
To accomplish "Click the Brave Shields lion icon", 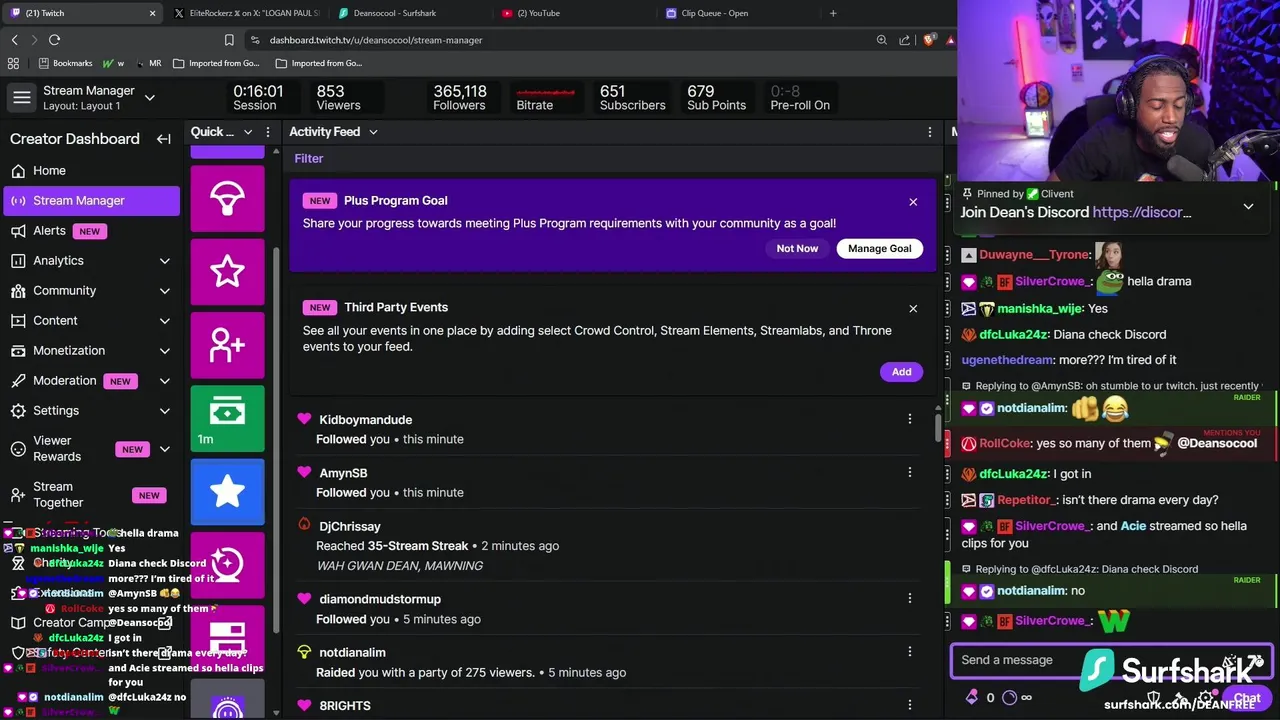I will tap(930, 40).
